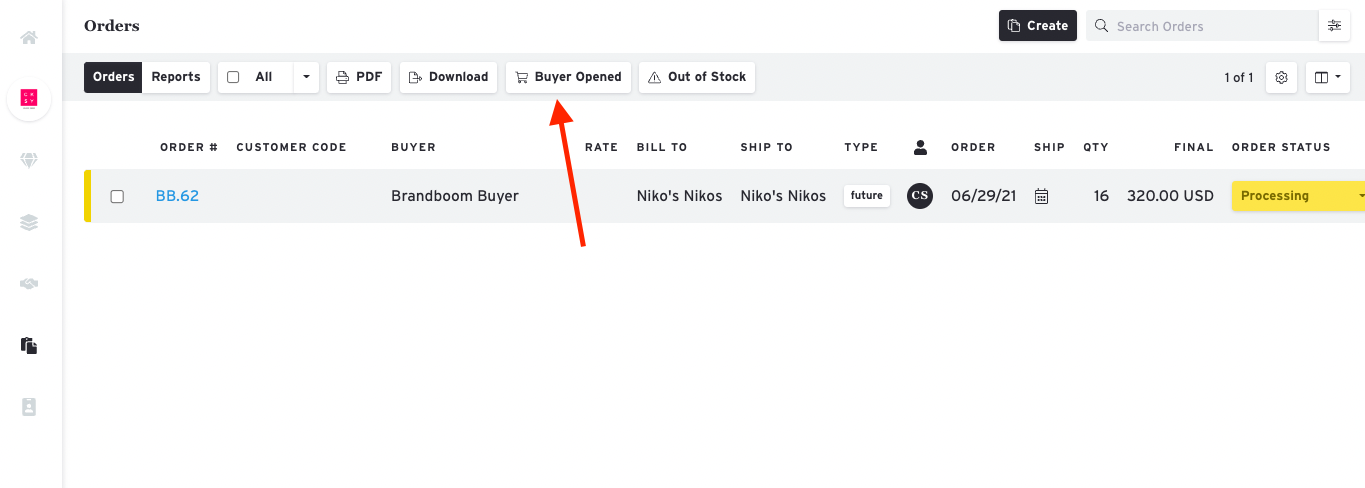Open the contacts book sidebar icon
1365x488 pixels.
pos(29,407)
